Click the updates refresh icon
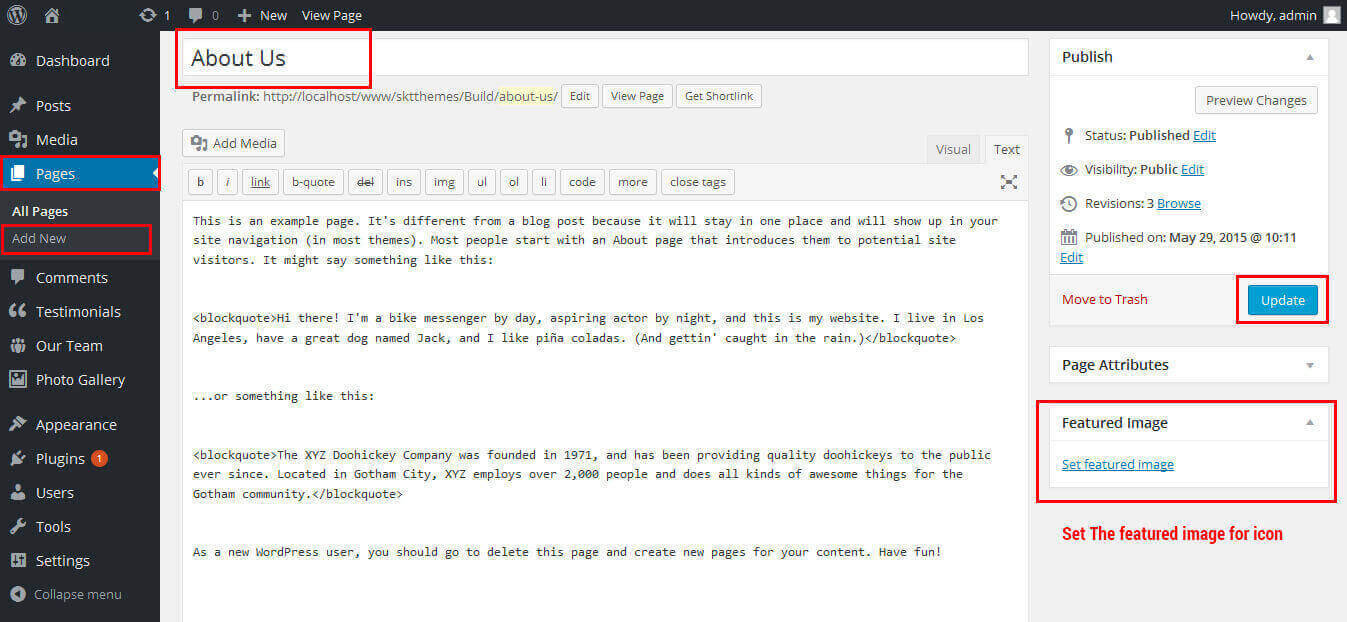 (x=148, y=15)
